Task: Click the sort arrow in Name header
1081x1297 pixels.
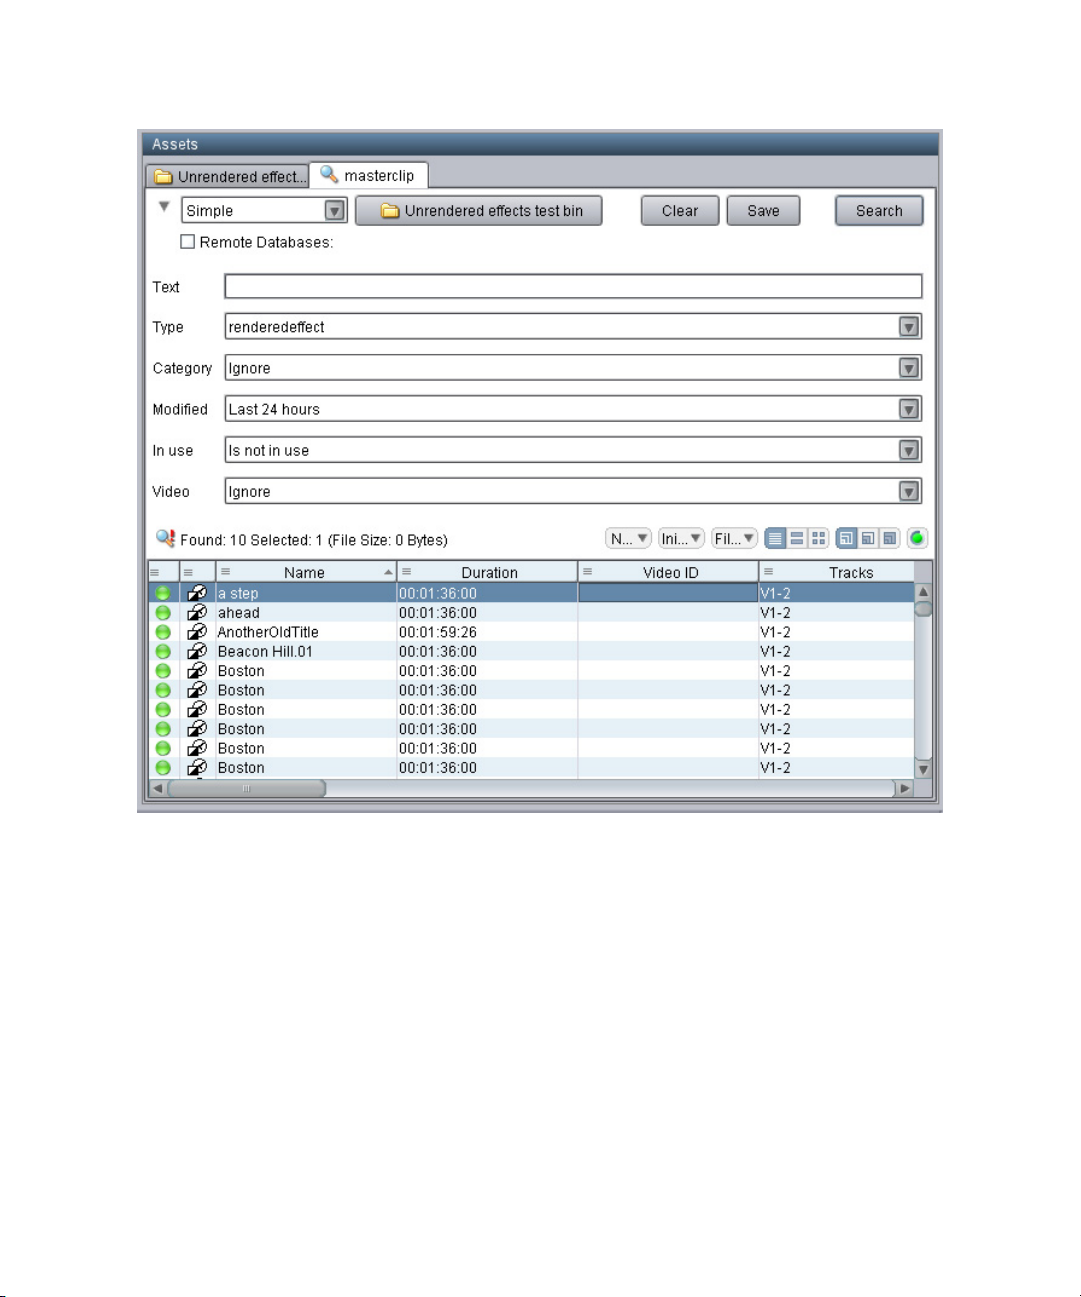Action: [x=388, y=572]
